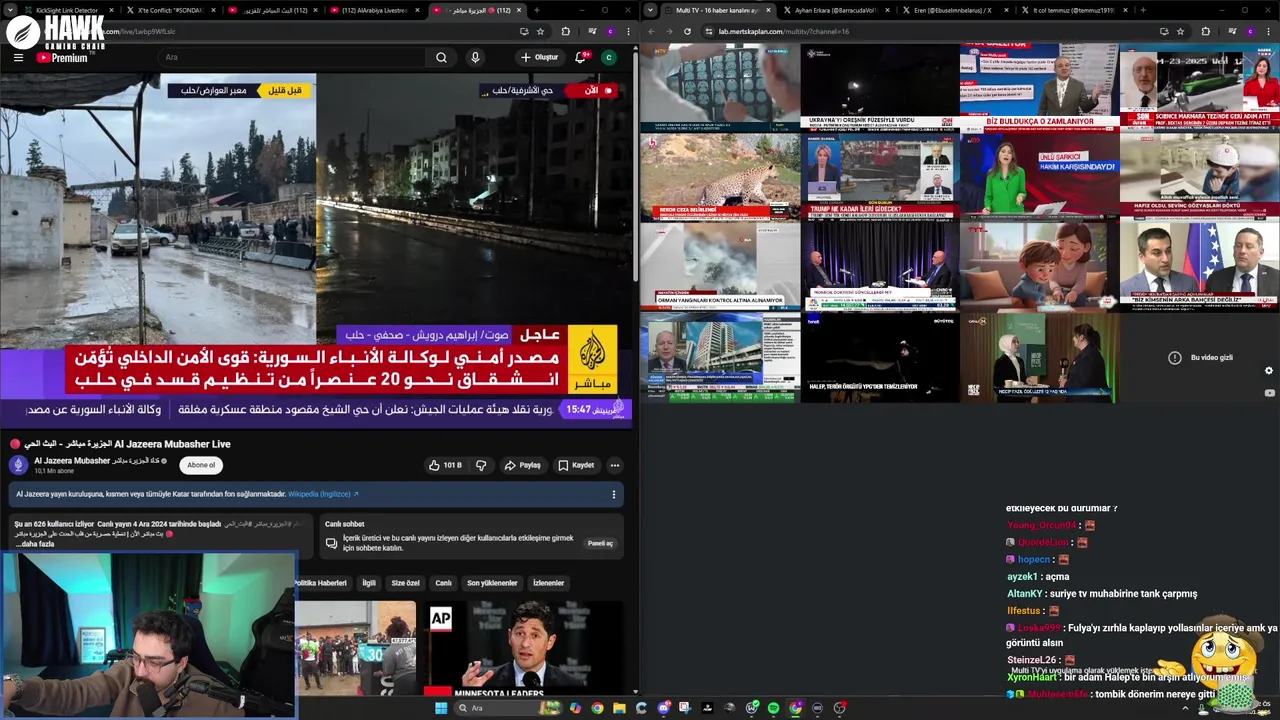Open Wikipedia (İngilizce) link
The image size is (1280, 720).
click(x=323, y=494)
